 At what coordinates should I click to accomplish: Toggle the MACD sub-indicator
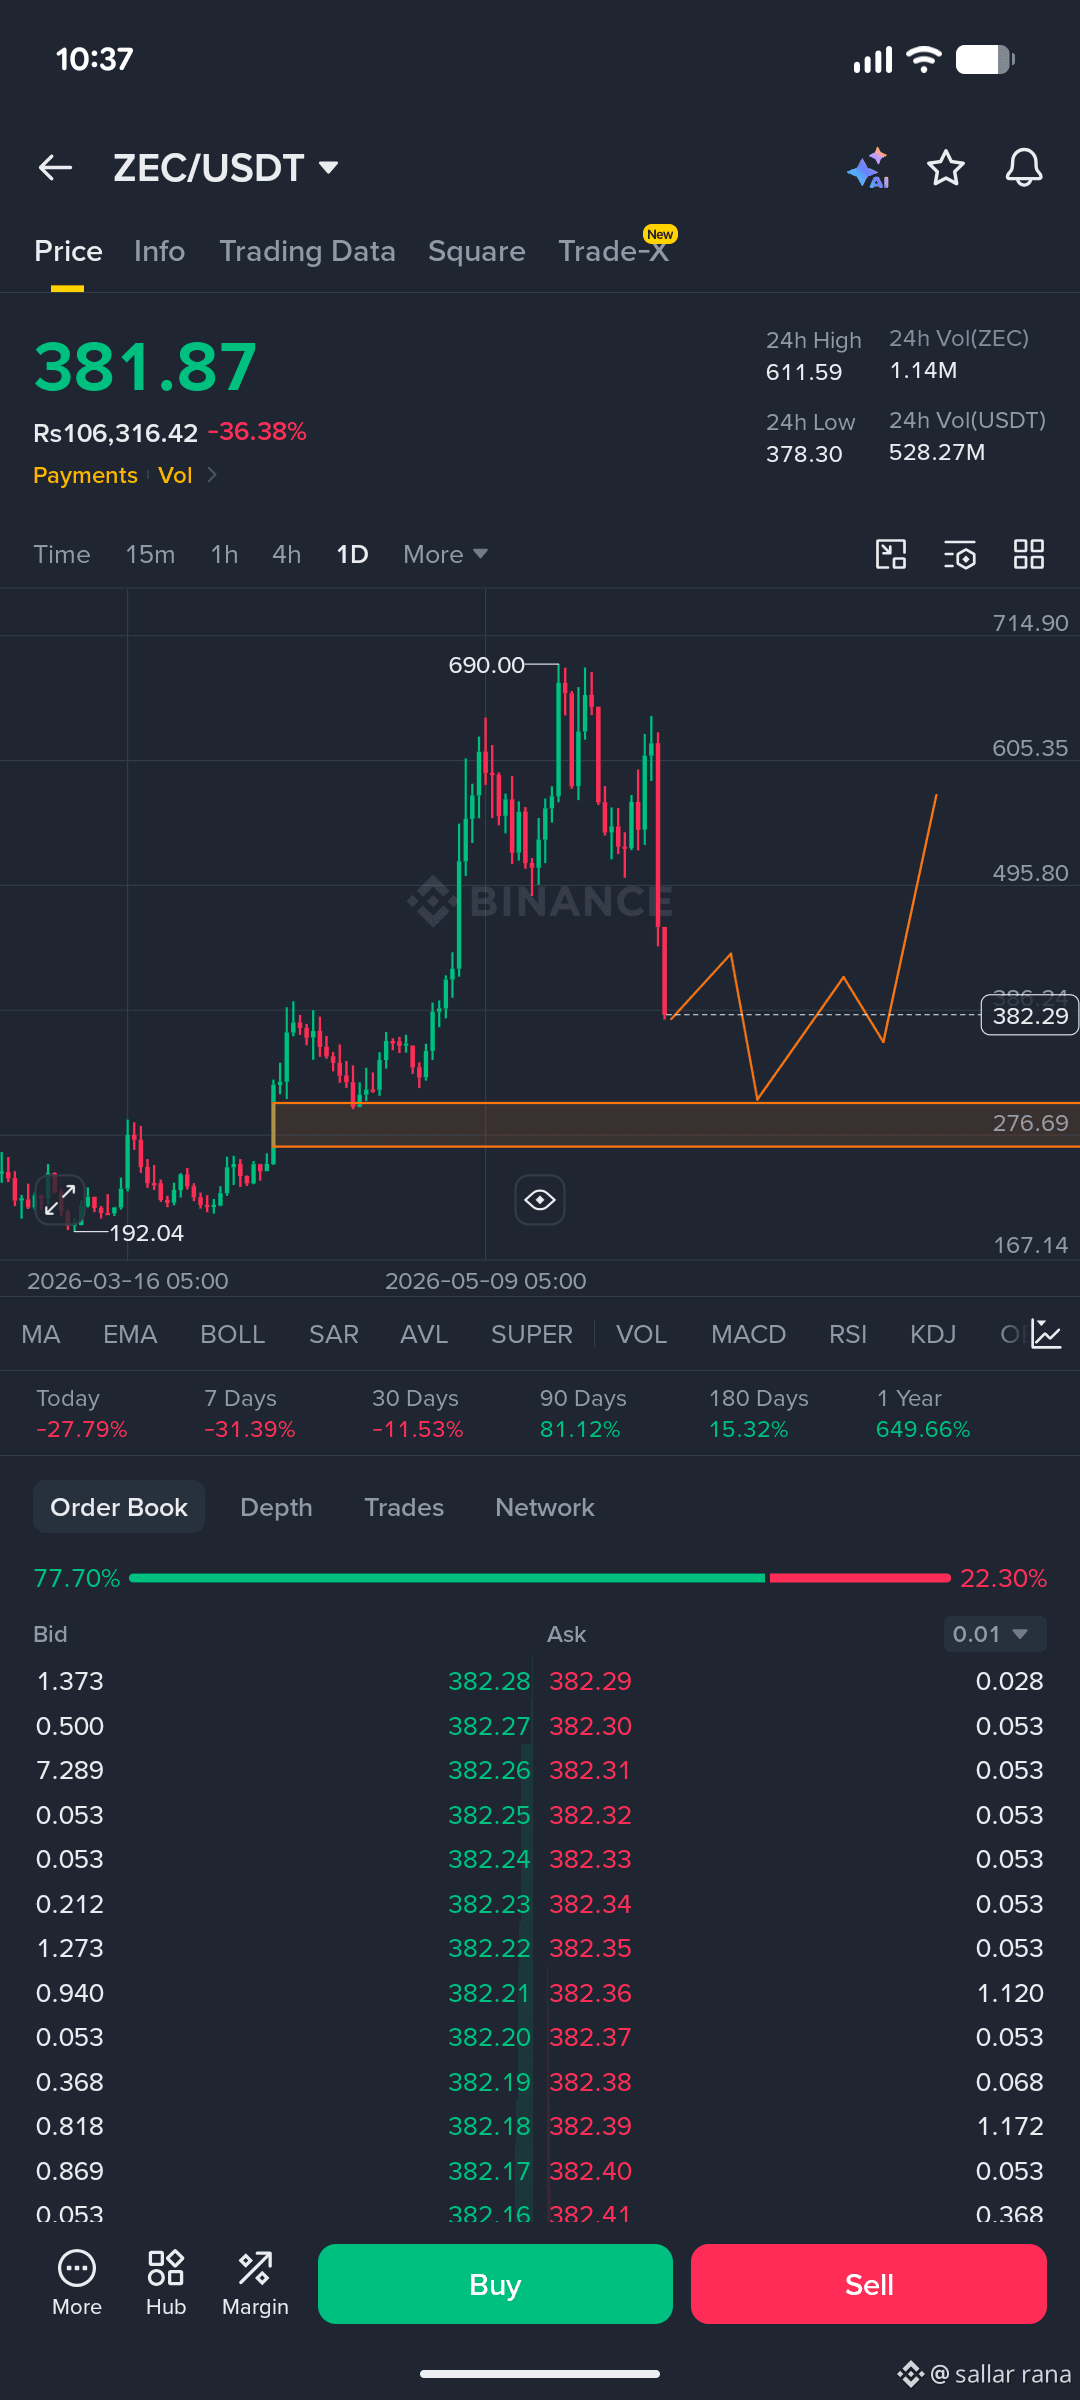coord(748,1334)
